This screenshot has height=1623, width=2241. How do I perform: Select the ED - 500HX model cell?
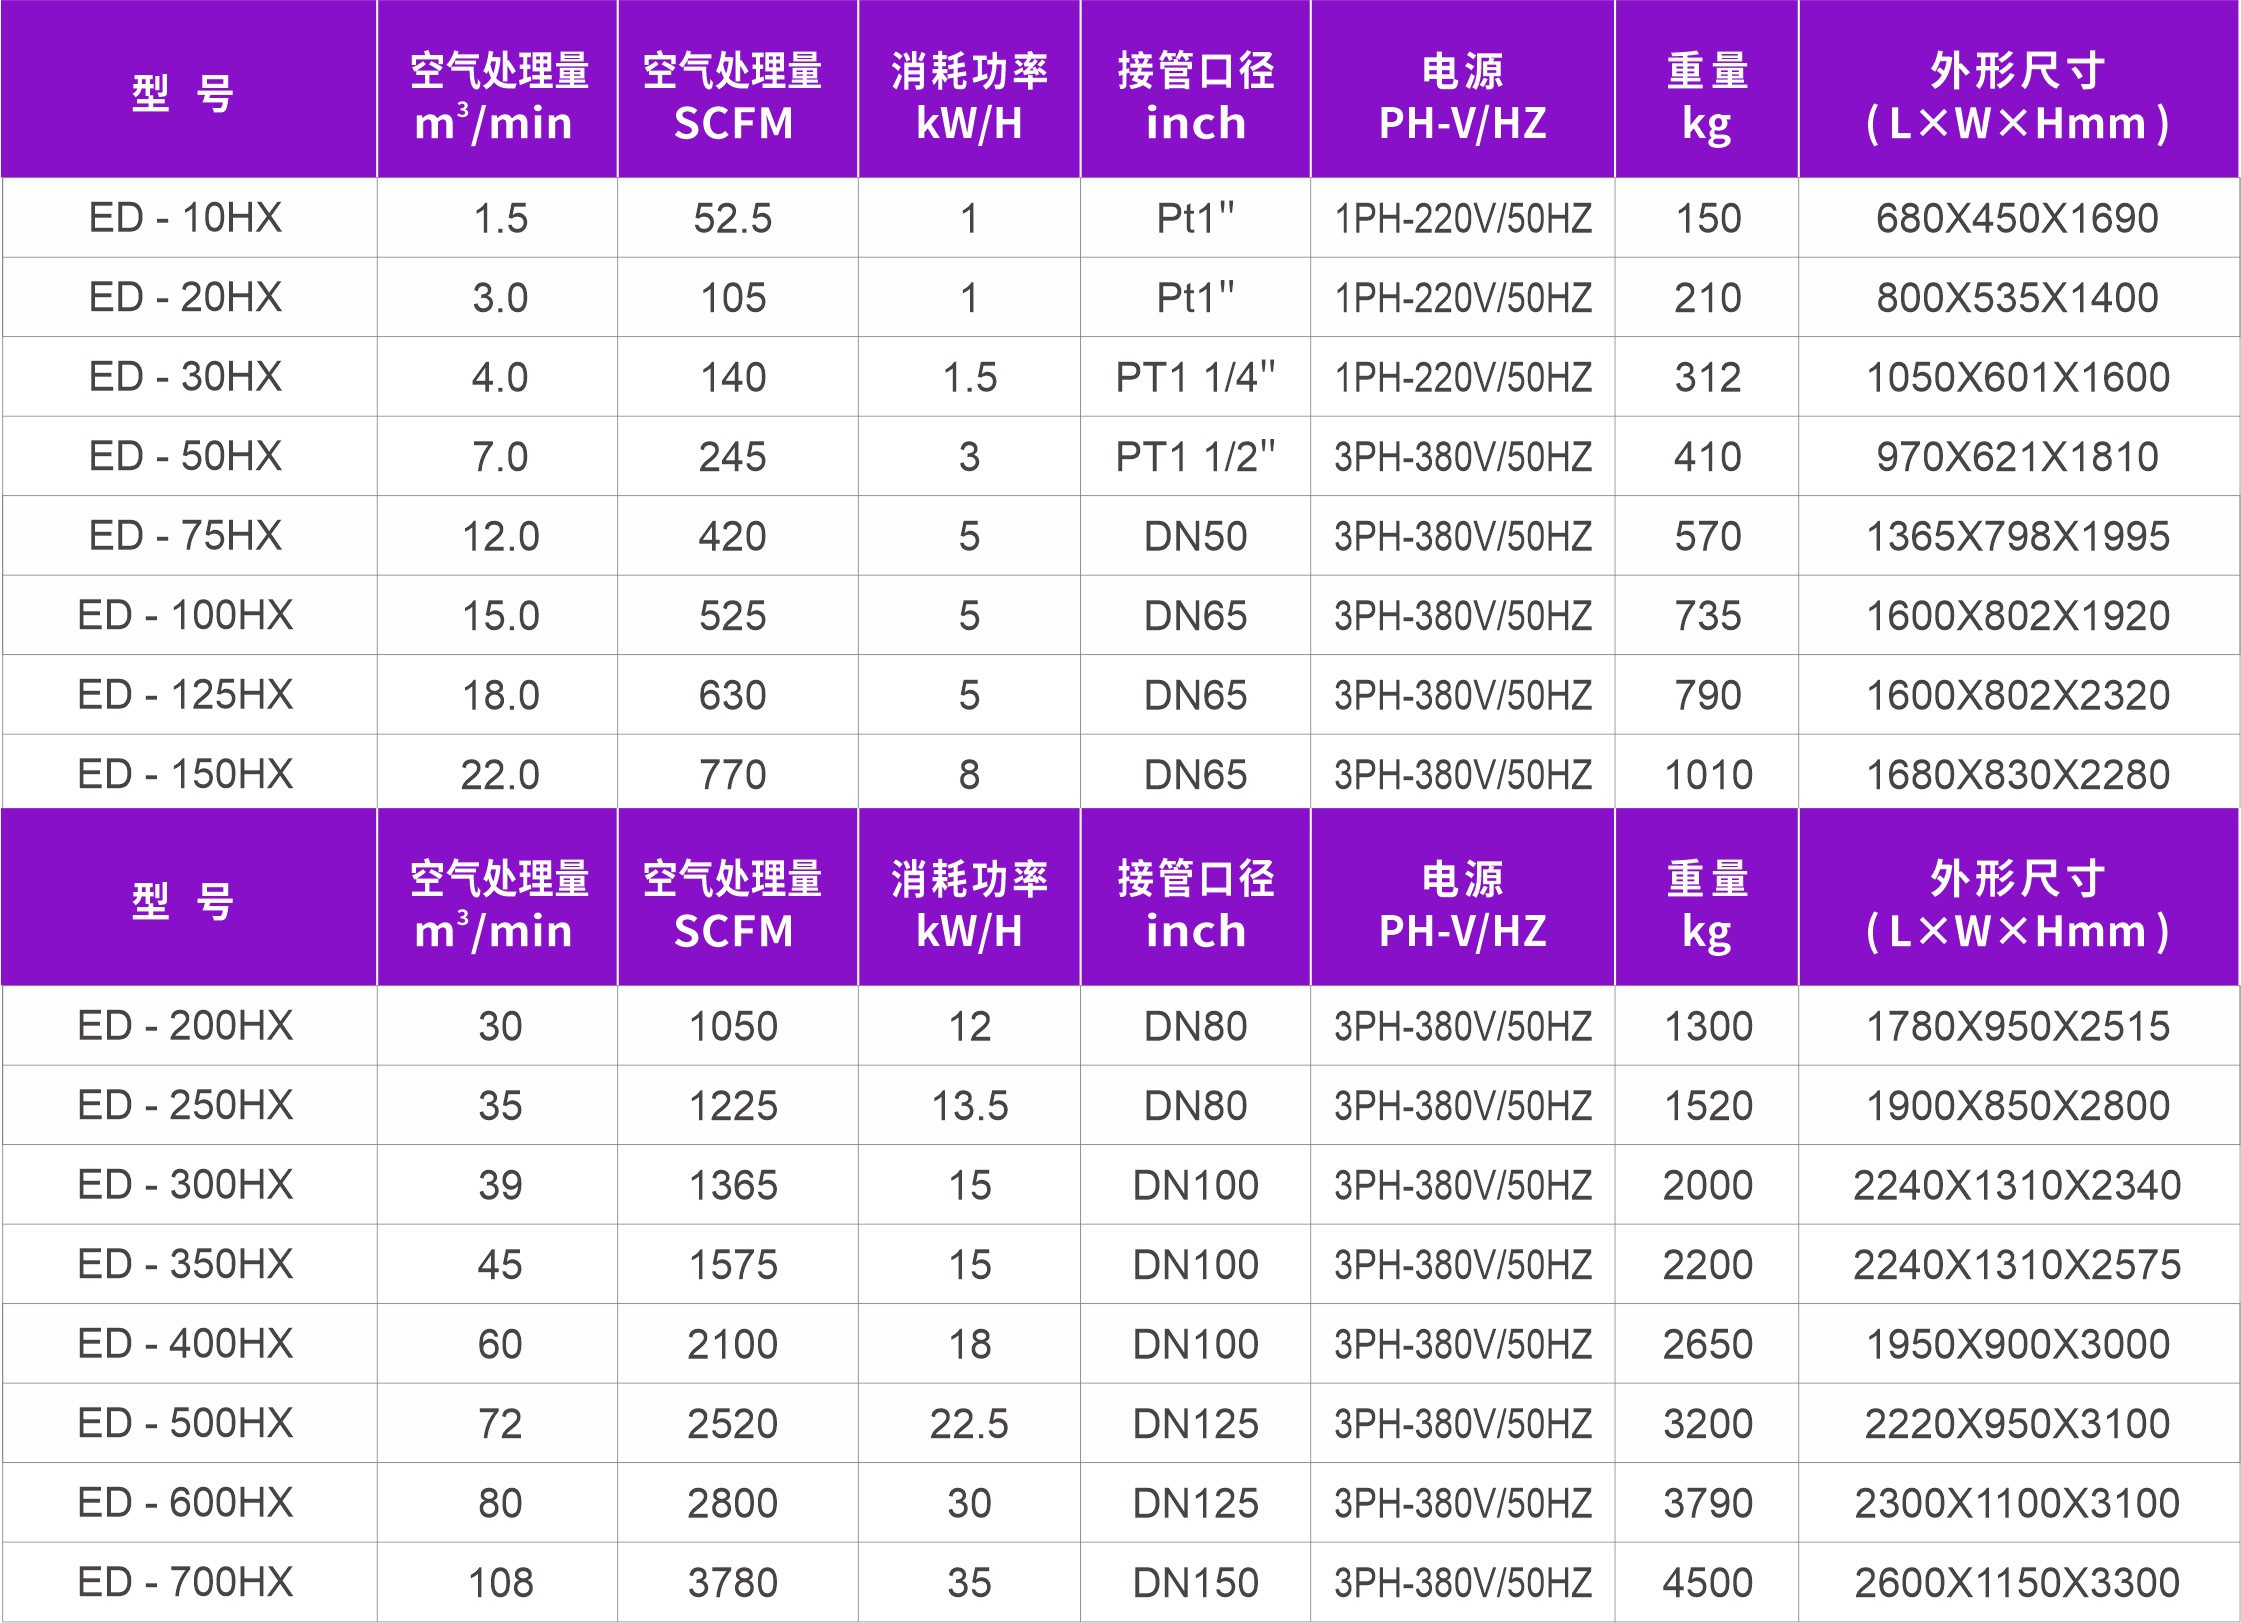click(186, 1423)
